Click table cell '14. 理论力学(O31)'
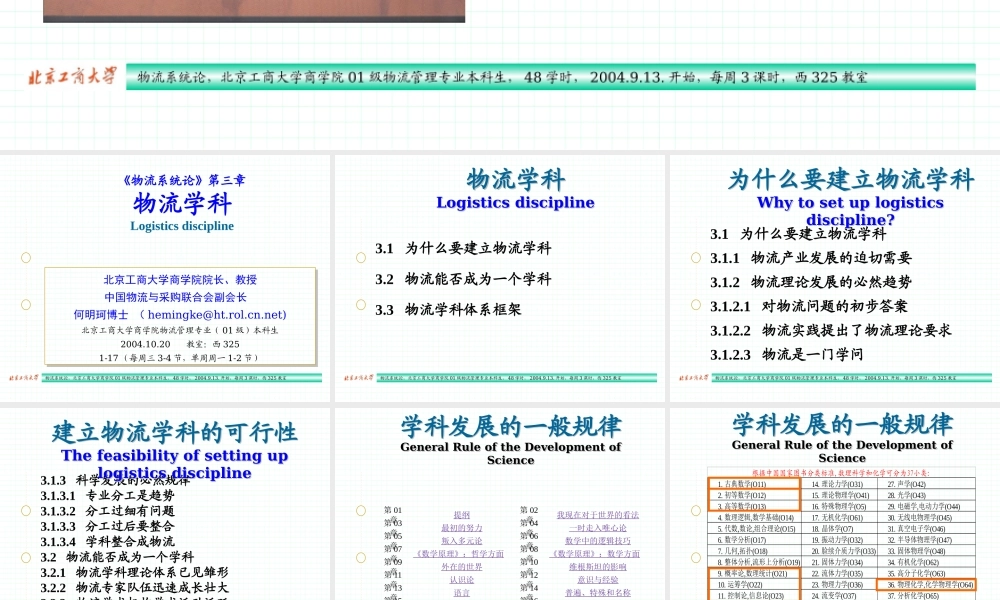Viewport: 1000px width, 600px height. coord(838,484)
